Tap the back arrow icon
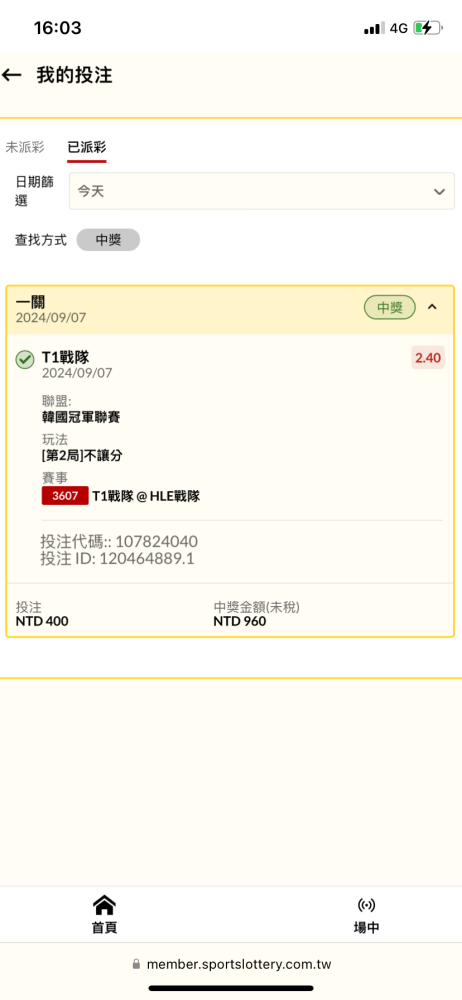 [x=11, y=75]
